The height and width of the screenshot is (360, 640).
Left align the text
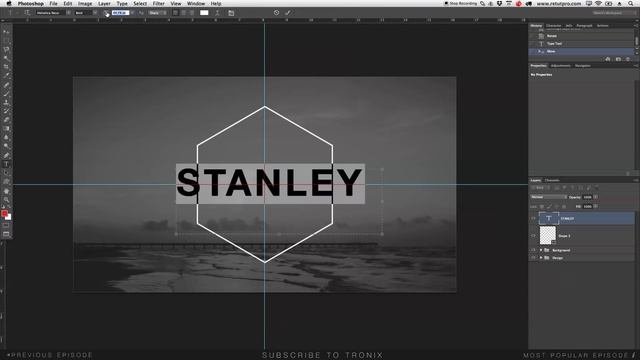(x=176, y=13)
